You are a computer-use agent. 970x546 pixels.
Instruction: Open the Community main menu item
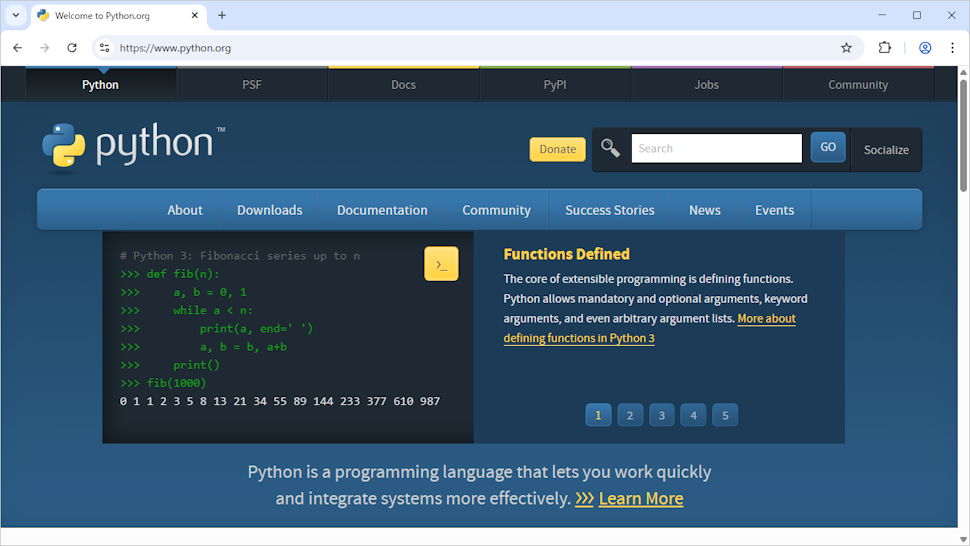(x=497, y=210)
